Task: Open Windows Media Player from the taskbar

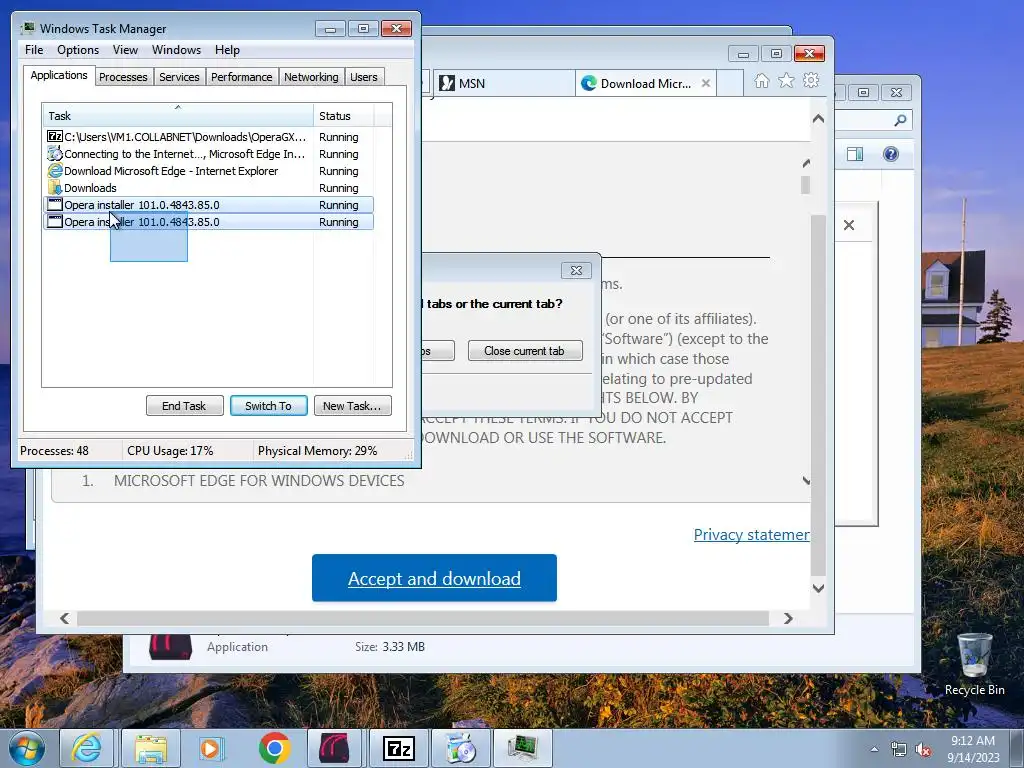Action: click(210, 748)
